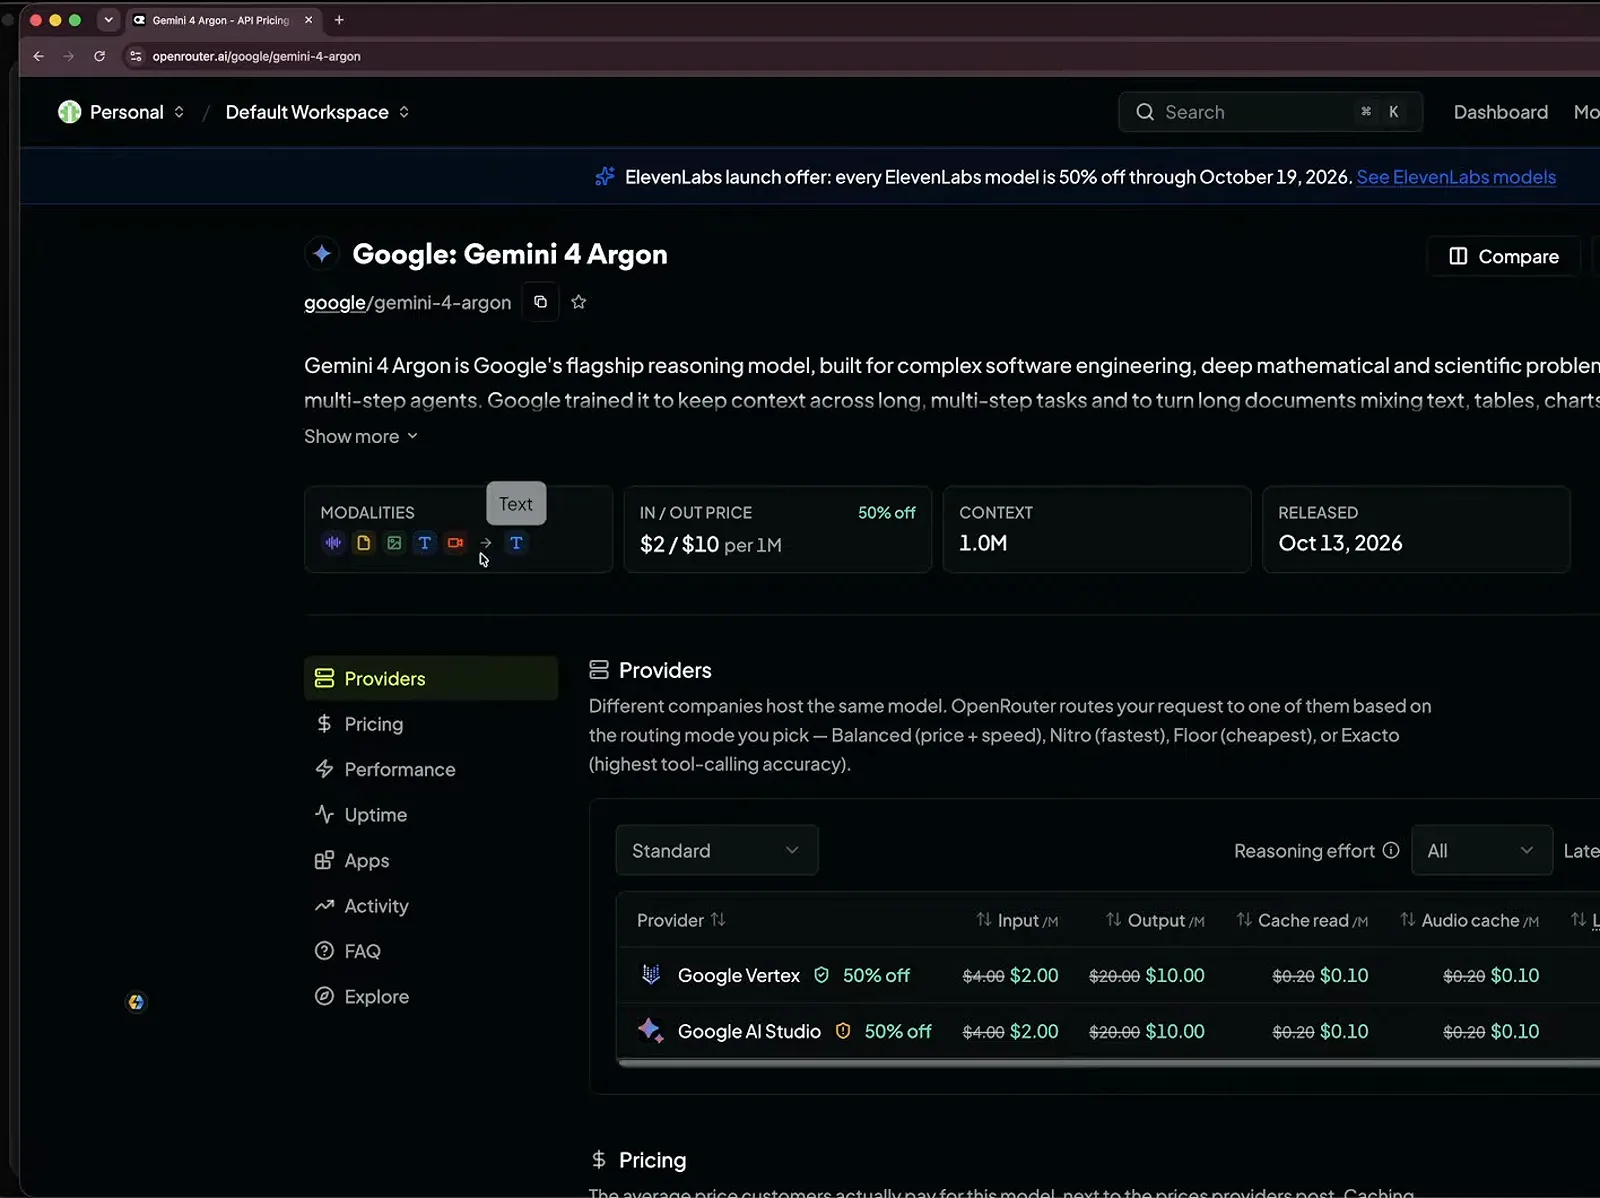
Task: Open the Default Workspace switcher
Action: click(317, 112)
